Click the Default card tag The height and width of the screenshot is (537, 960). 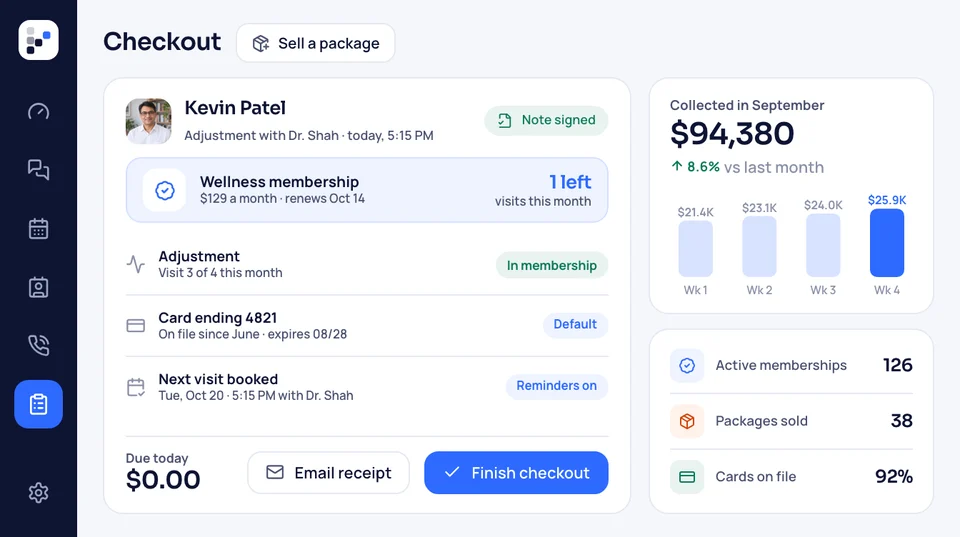(576, 325)
